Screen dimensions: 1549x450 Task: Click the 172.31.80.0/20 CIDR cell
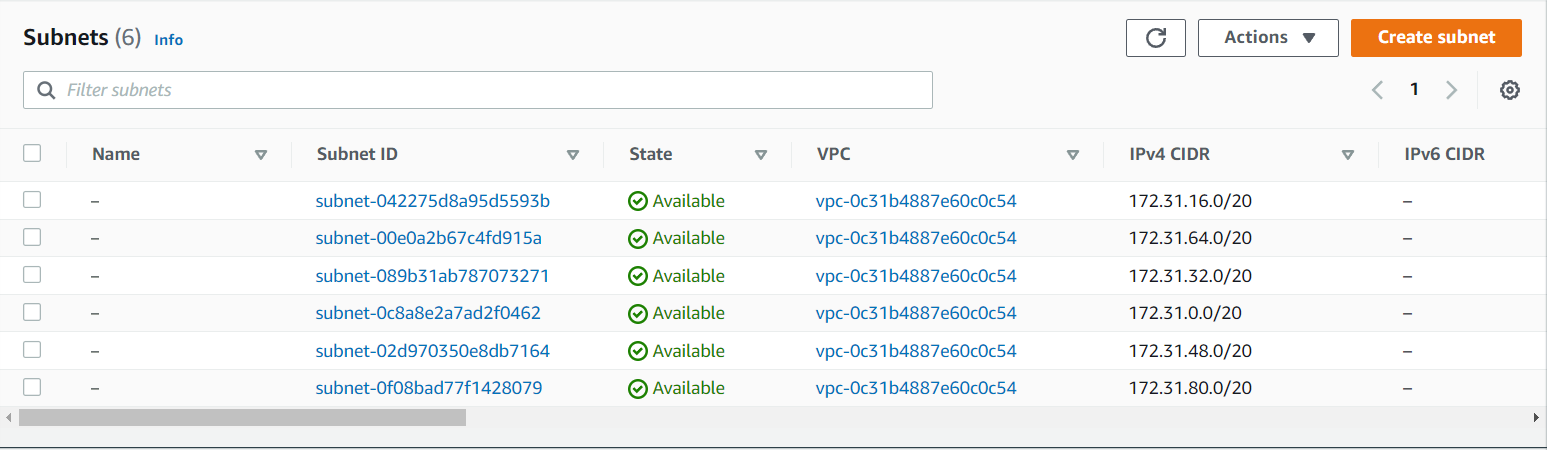[1190, 388]
